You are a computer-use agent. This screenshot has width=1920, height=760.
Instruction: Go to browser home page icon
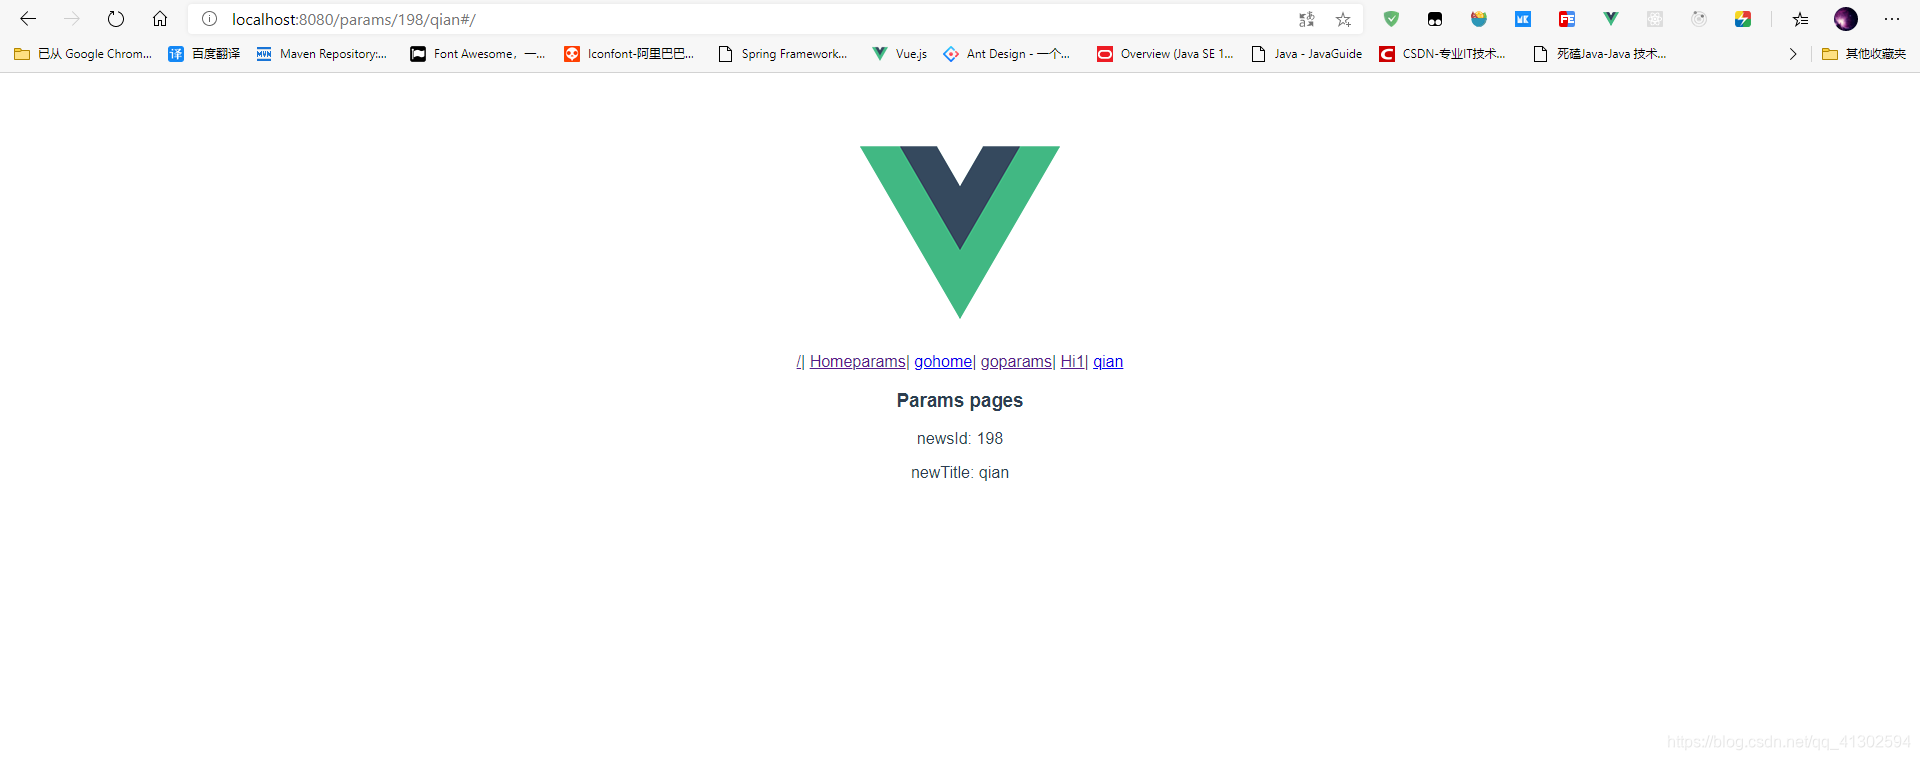point(160,19)
